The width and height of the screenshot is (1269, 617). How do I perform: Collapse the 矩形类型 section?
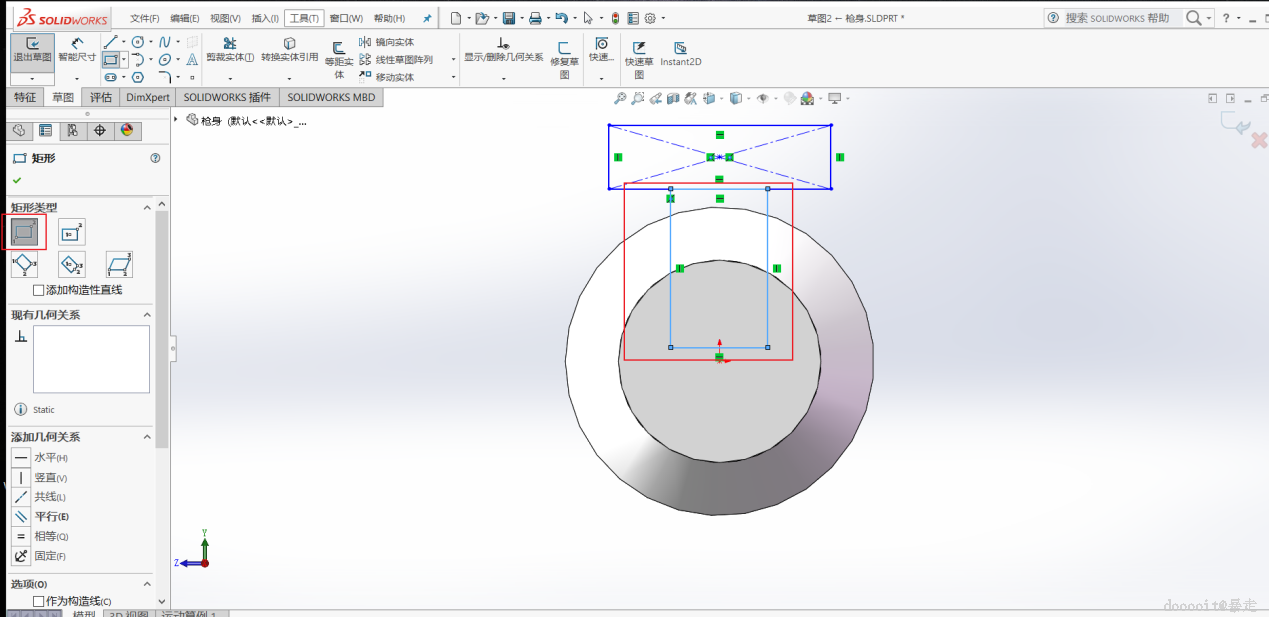coord(147,207)
